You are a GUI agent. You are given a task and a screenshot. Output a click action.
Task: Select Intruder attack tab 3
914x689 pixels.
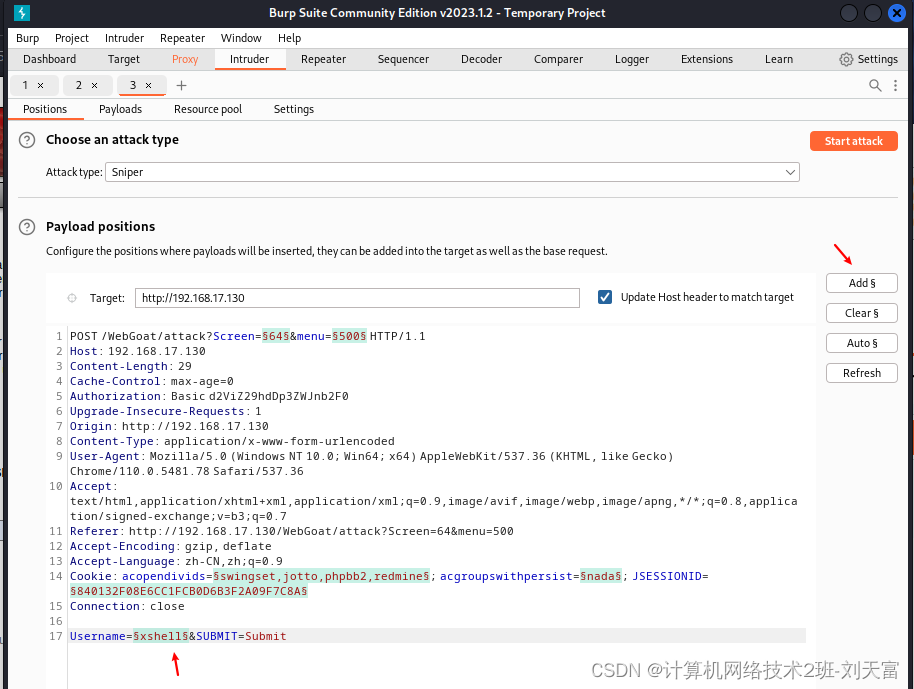133,85
